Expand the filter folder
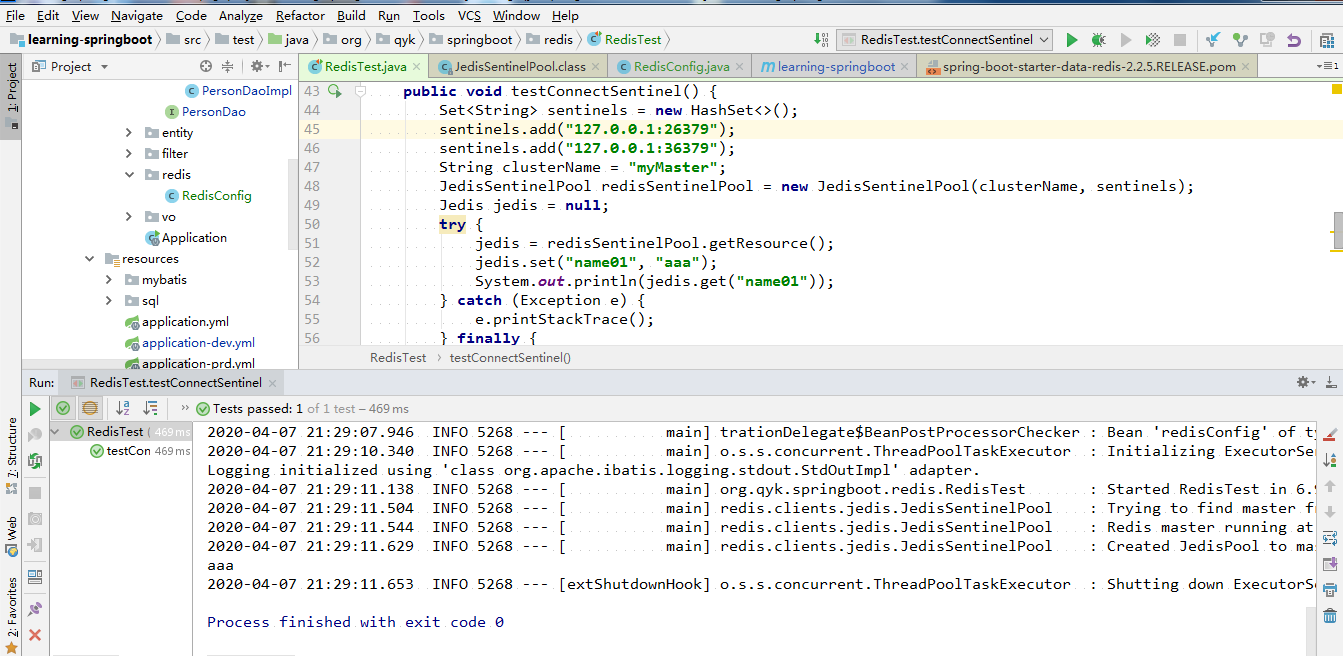 tap(129, 153)
